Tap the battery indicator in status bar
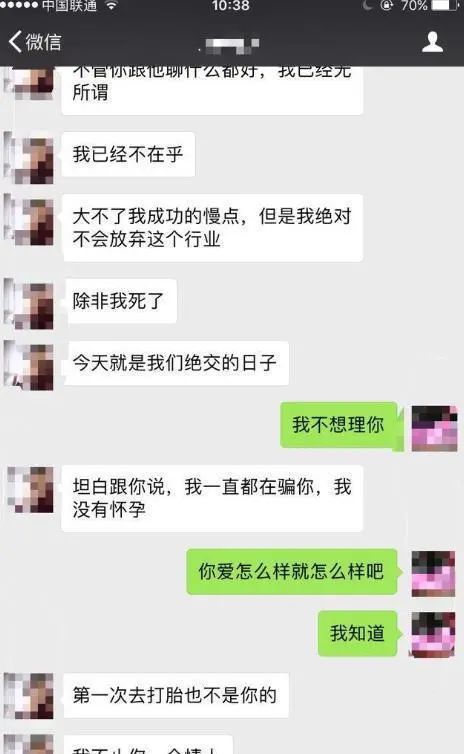 pyautogui.click(x=446, y=6)
